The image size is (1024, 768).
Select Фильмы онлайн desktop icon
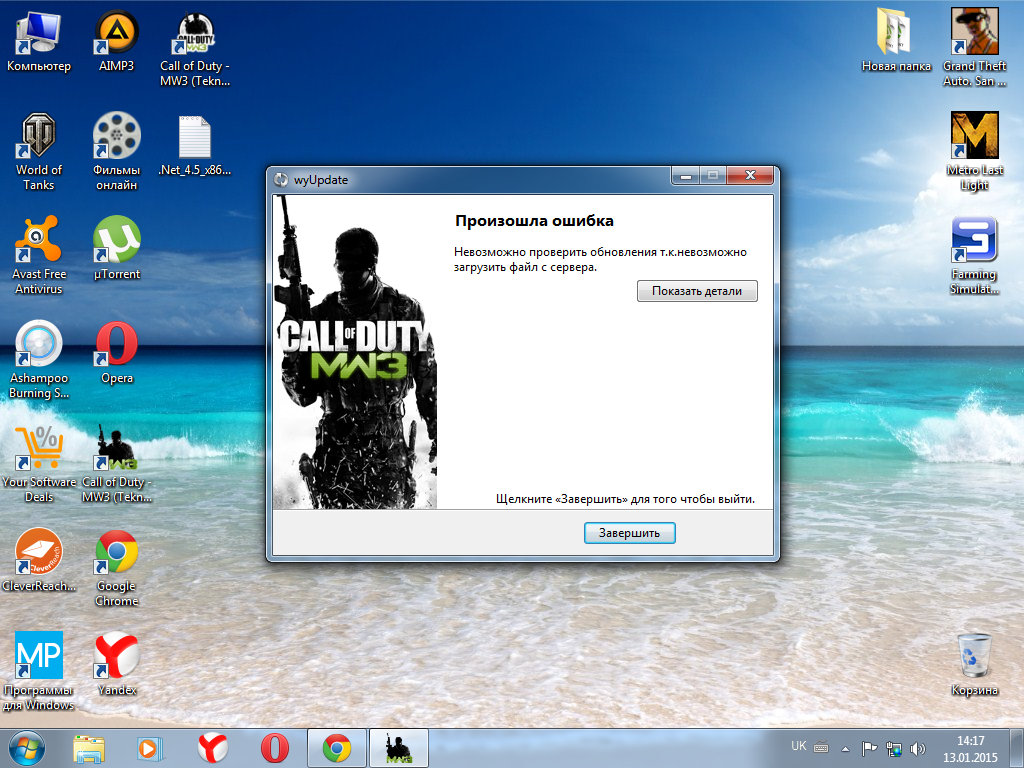116,152
